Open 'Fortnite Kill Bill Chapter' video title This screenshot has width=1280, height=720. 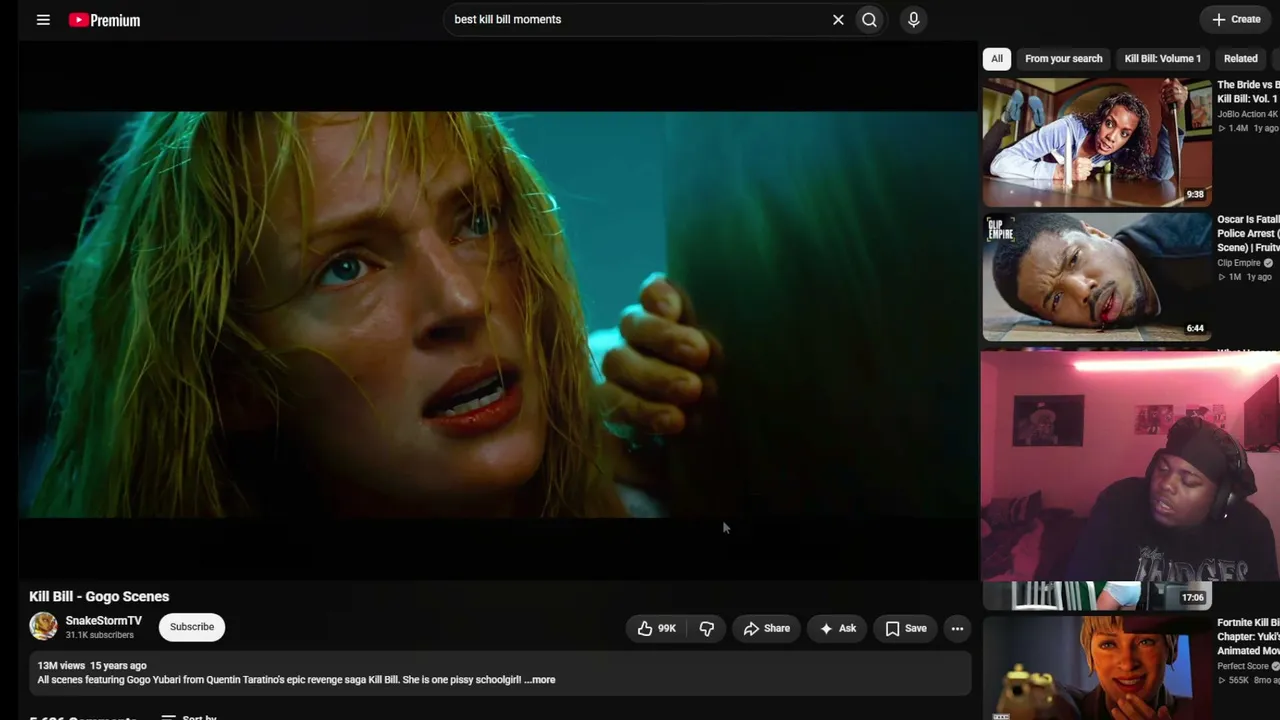coord(1248,637)
